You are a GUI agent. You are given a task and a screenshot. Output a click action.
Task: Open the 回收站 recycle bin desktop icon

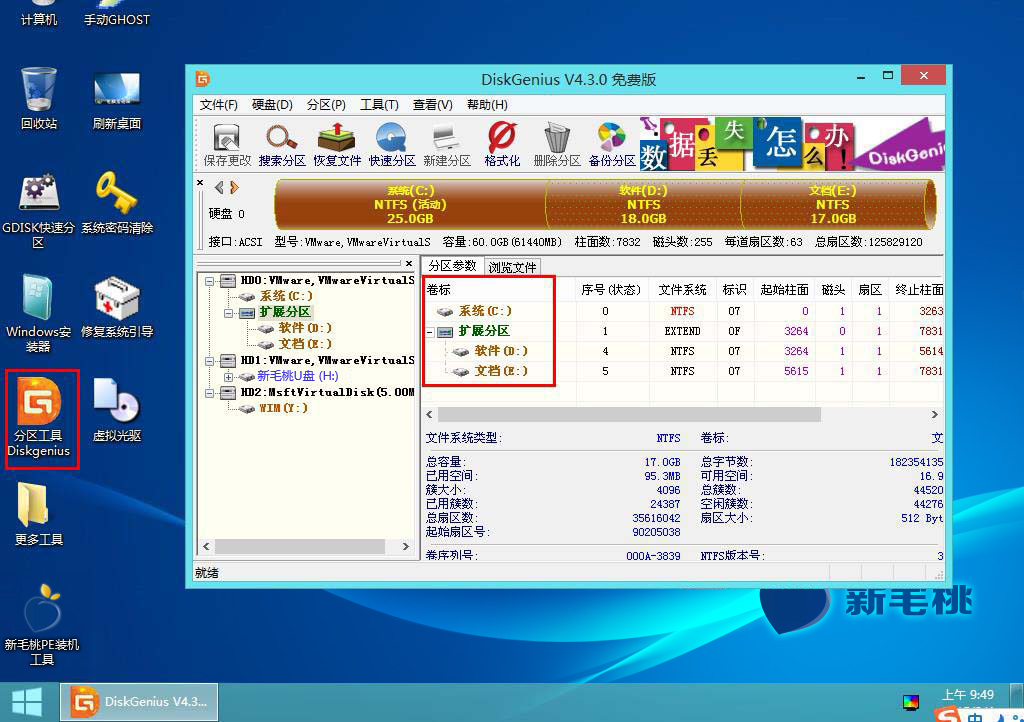click(x=39, y=98)
